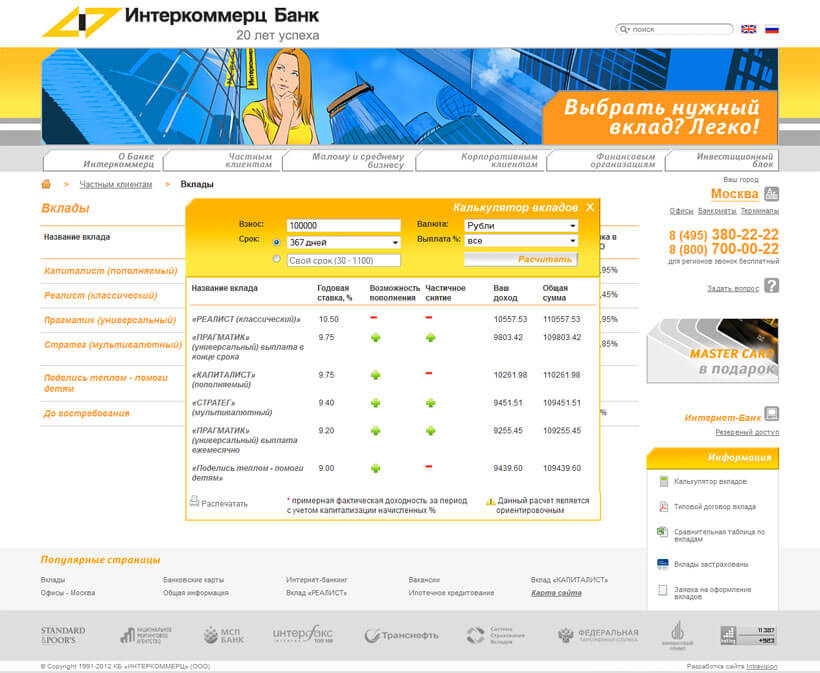The image size is (820, 673).
Task: Follow Частным клиентам breadcrumb link
Action: (116, 185)
